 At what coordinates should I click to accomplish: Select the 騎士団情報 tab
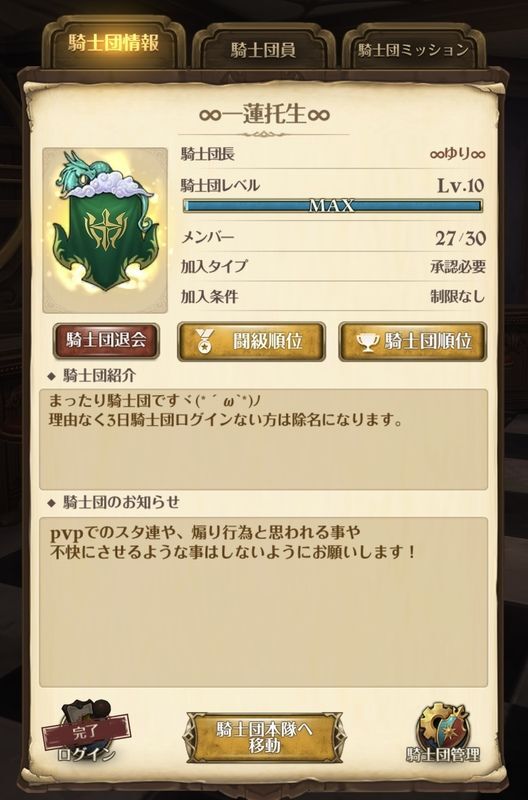pyautogui.click(x=113, y=43)
